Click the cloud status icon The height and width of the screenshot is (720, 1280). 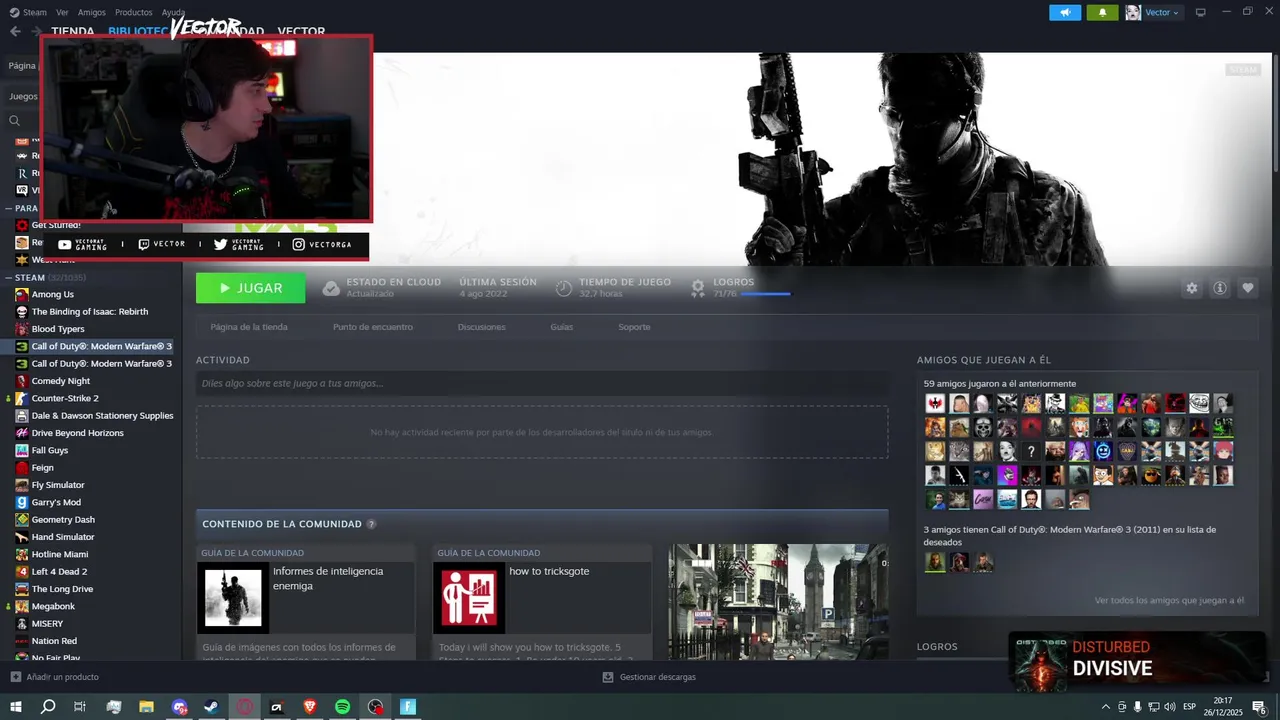pos(331,288)
